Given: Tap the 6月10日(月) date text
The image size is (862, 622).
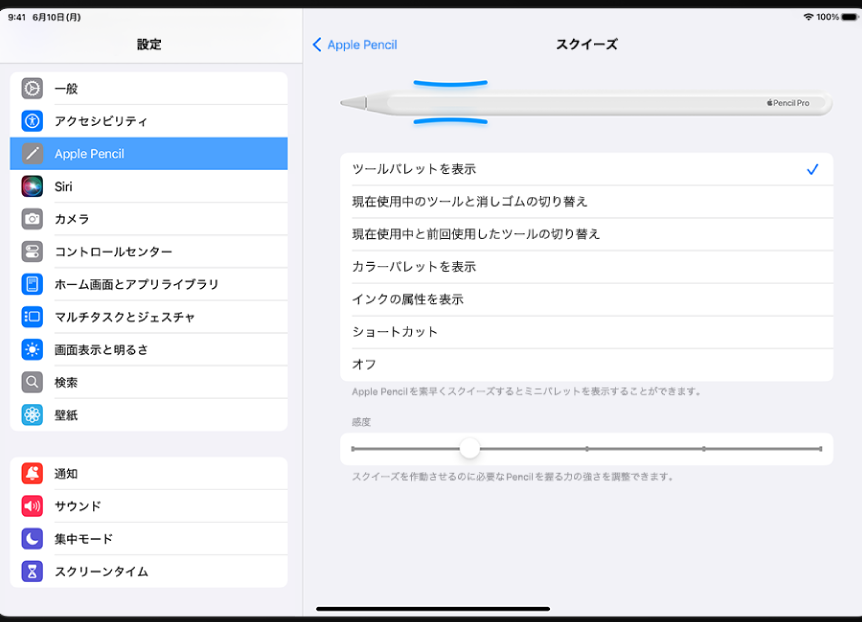Looking at the screenshot, I should (57, 17).
